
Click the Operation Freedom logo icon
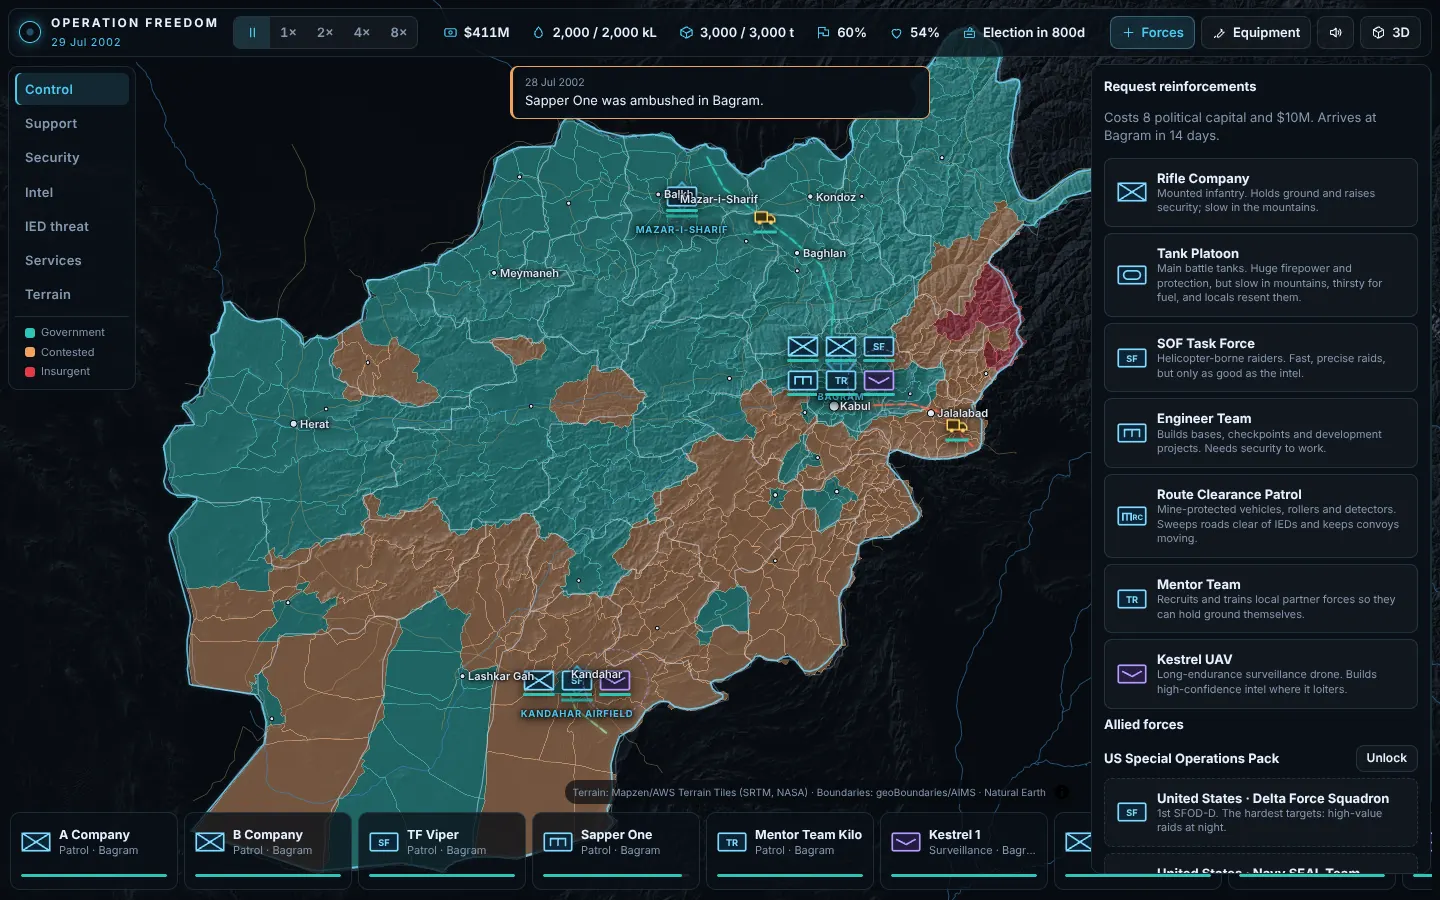pos(30,32)
